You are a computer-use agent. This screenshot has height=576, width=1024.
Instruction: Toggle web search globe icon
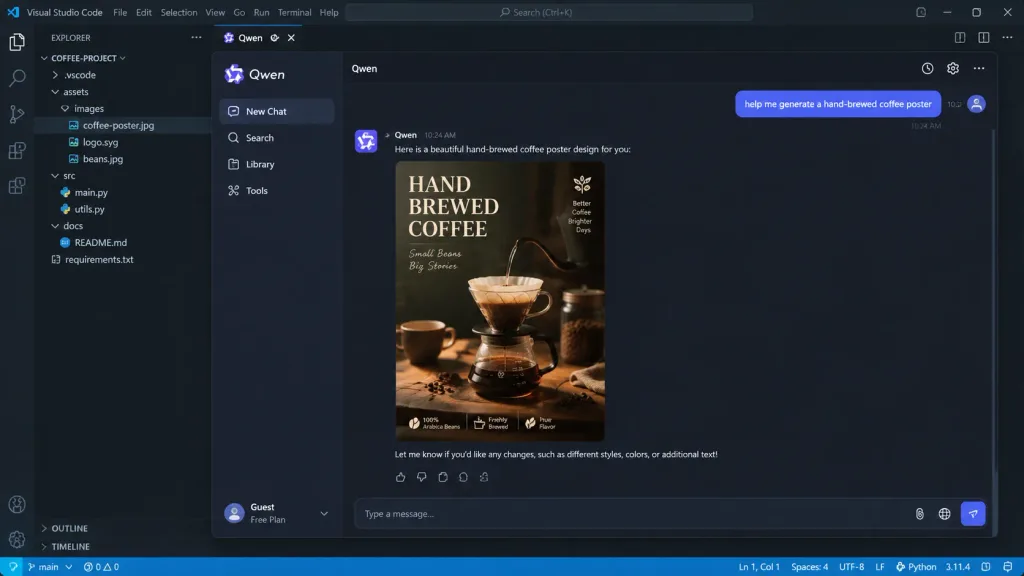pyautogui.click(x=944, y=514)
